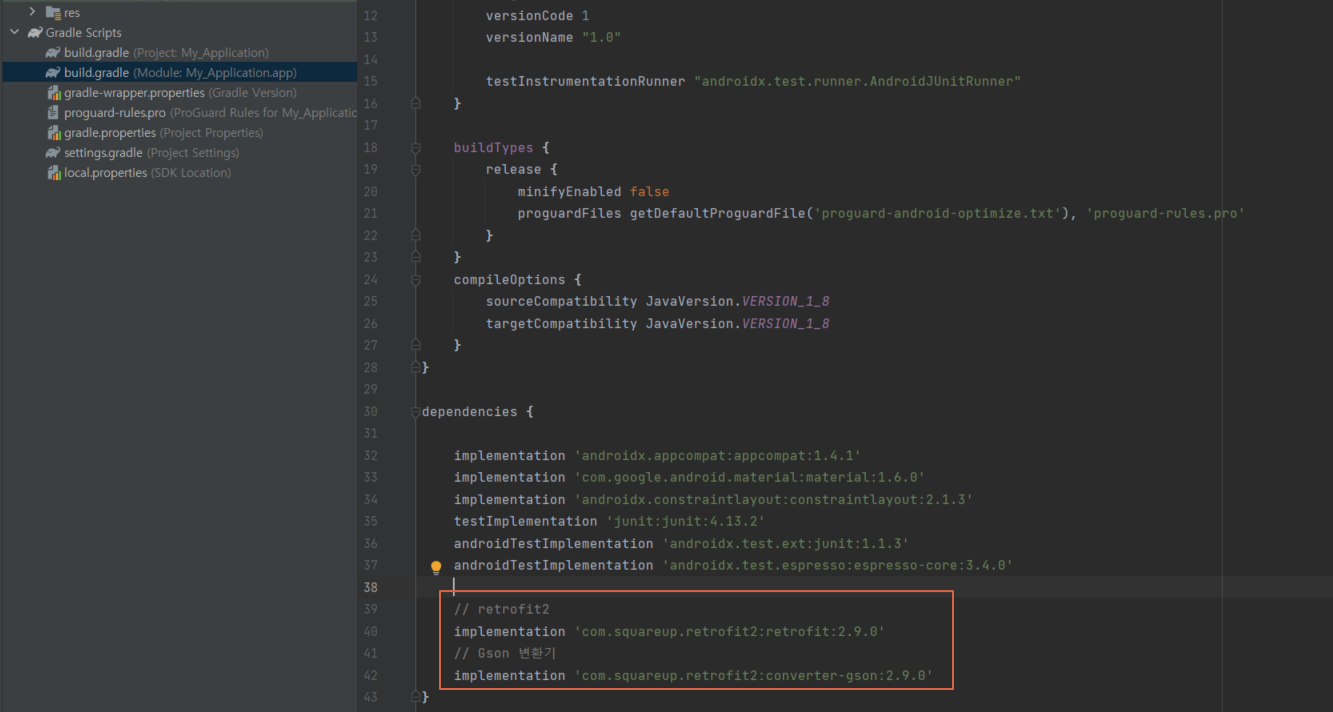Click the yellow lightbulb quick-fix icon
Viewport: 1333px width, 712px height.
coord(436,567)
